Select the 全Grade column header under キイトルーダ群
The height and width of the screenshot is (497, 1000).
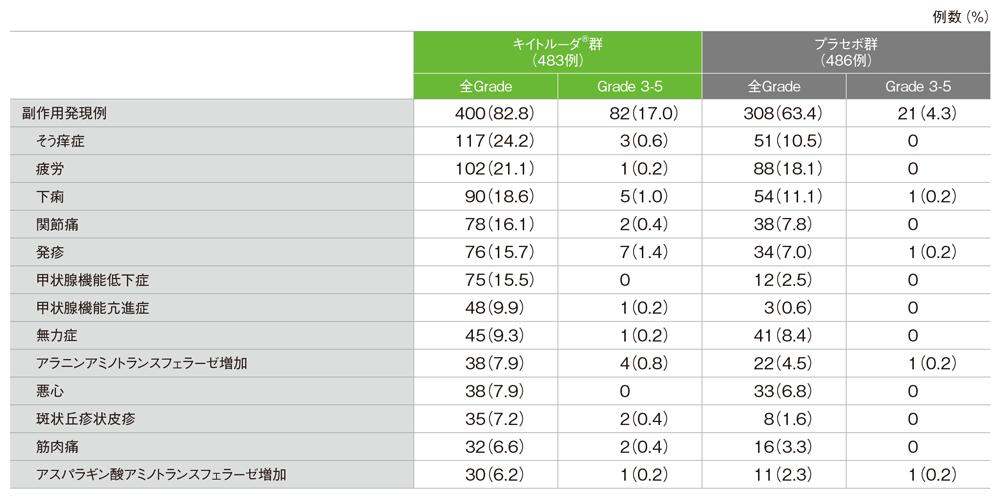tap(485, 87)
